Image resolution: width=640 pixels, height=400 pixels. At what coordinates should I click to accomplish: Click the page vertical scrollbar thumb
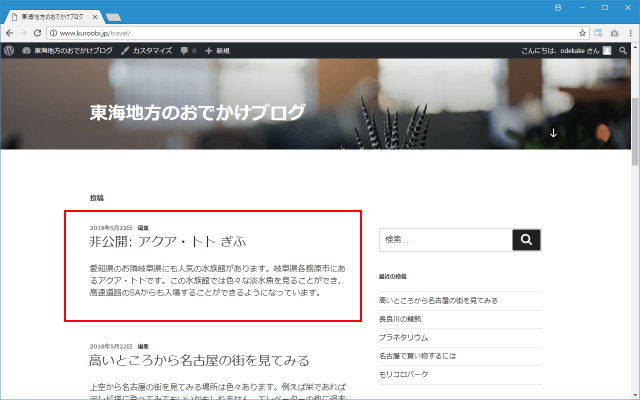point(635,131)
